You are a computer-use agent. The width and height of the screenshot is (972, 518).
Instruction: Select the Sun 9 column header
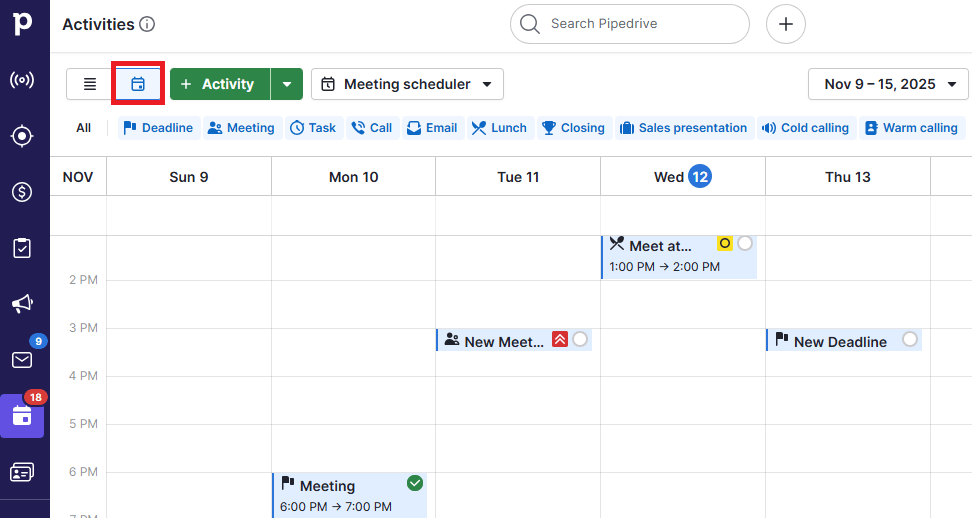(189, 177)
